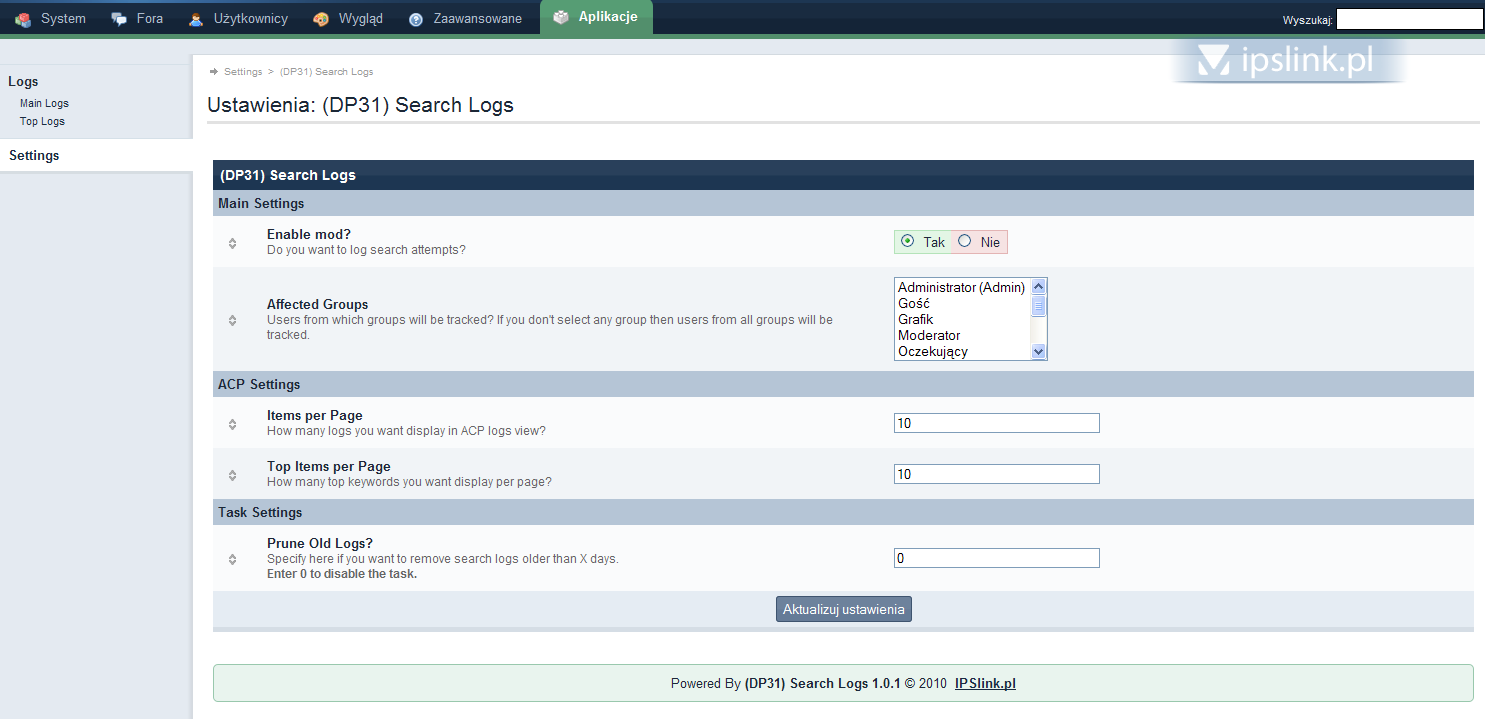Click reorder handle for Affected Groups
This screenshot has height=719, width=1485.
click(x=232, y=320)
